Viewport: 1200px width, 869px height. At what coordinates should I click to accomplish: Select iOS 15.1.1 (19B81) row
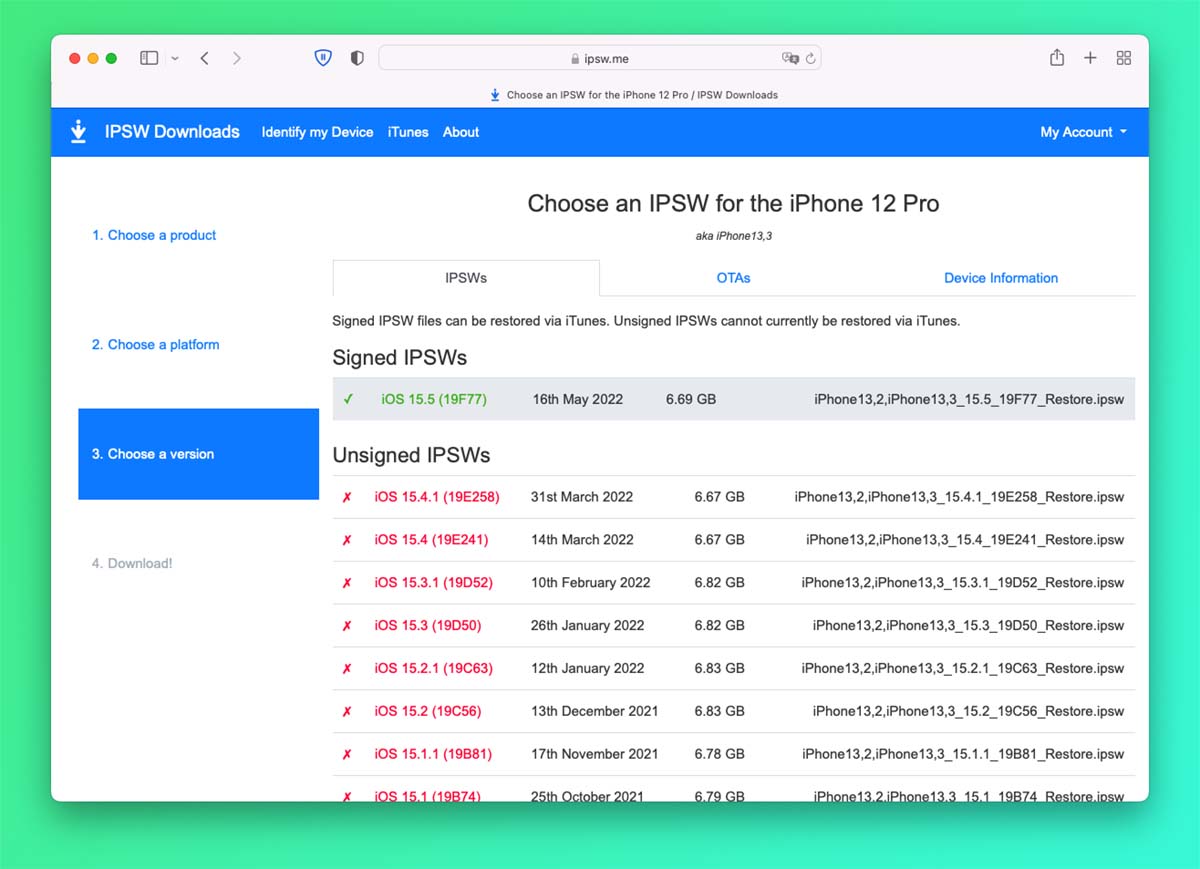[x=734, y=755]
